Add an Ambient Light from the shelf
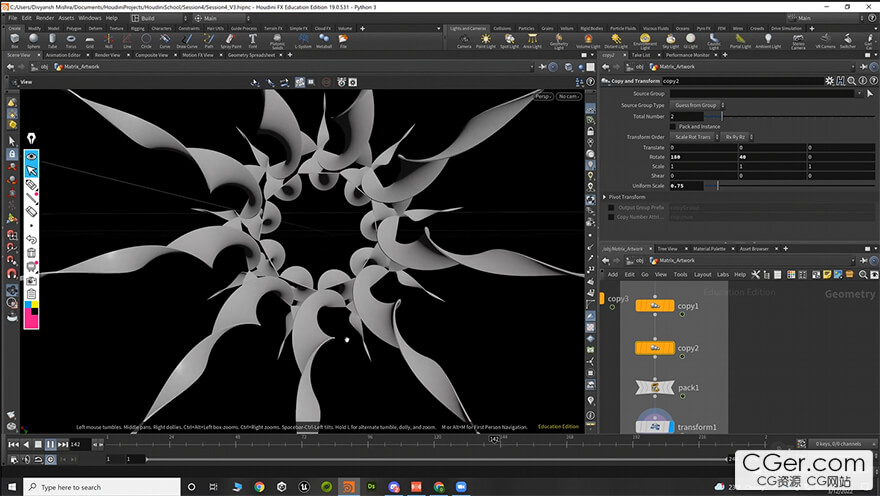This screenshot has width=880, height=496. tap(768, 41)
